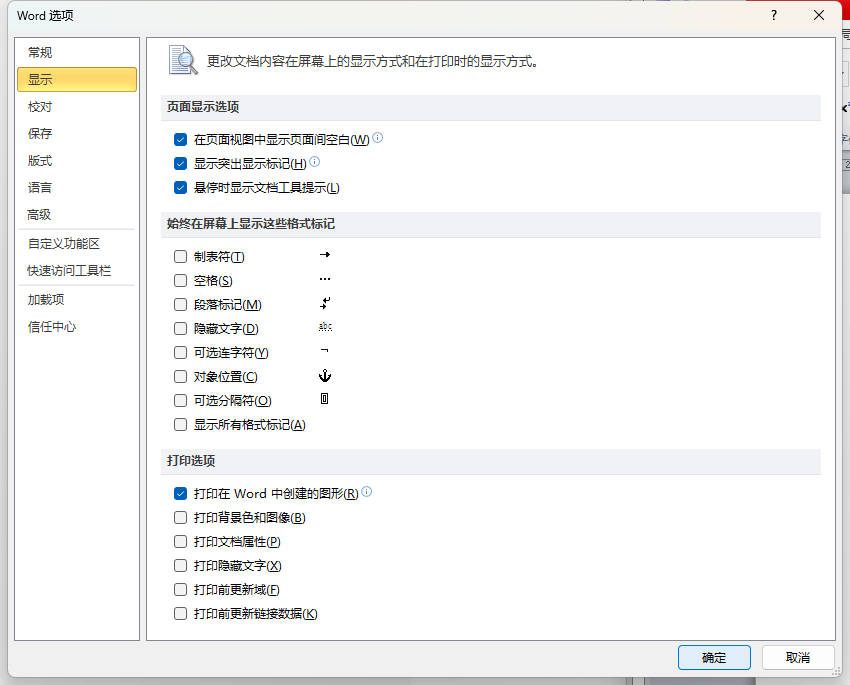This screenshot has width=850, height=685.
Task: Open the 加载项 category
Action: (x=77, y=300)
